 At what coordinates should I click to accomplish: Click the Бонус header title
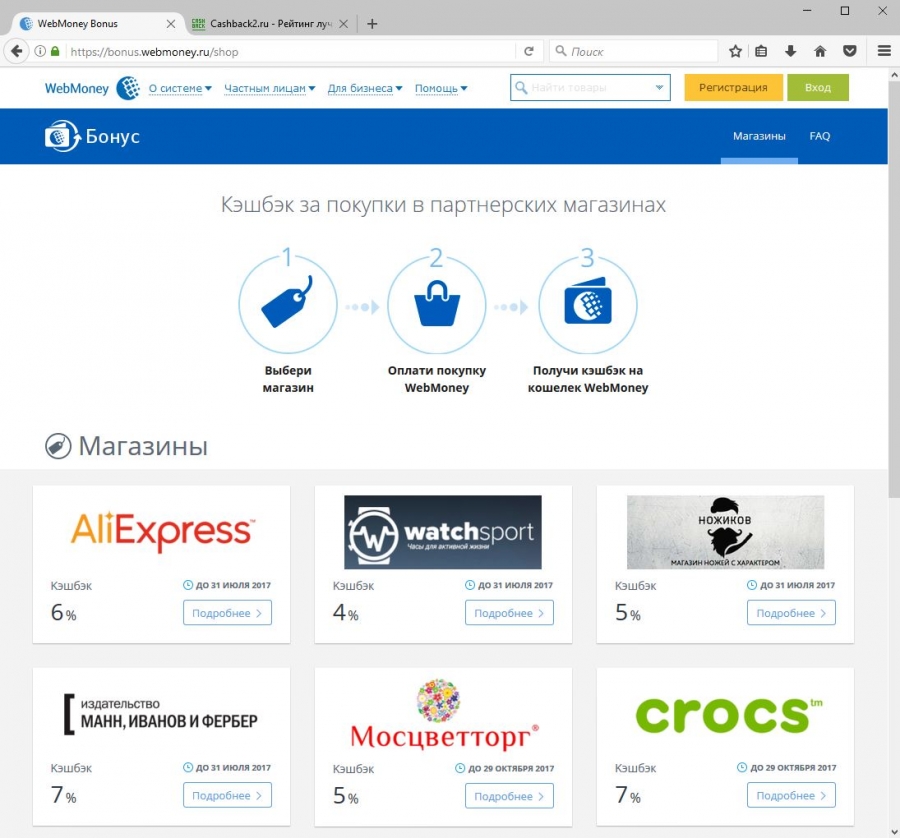112,137
